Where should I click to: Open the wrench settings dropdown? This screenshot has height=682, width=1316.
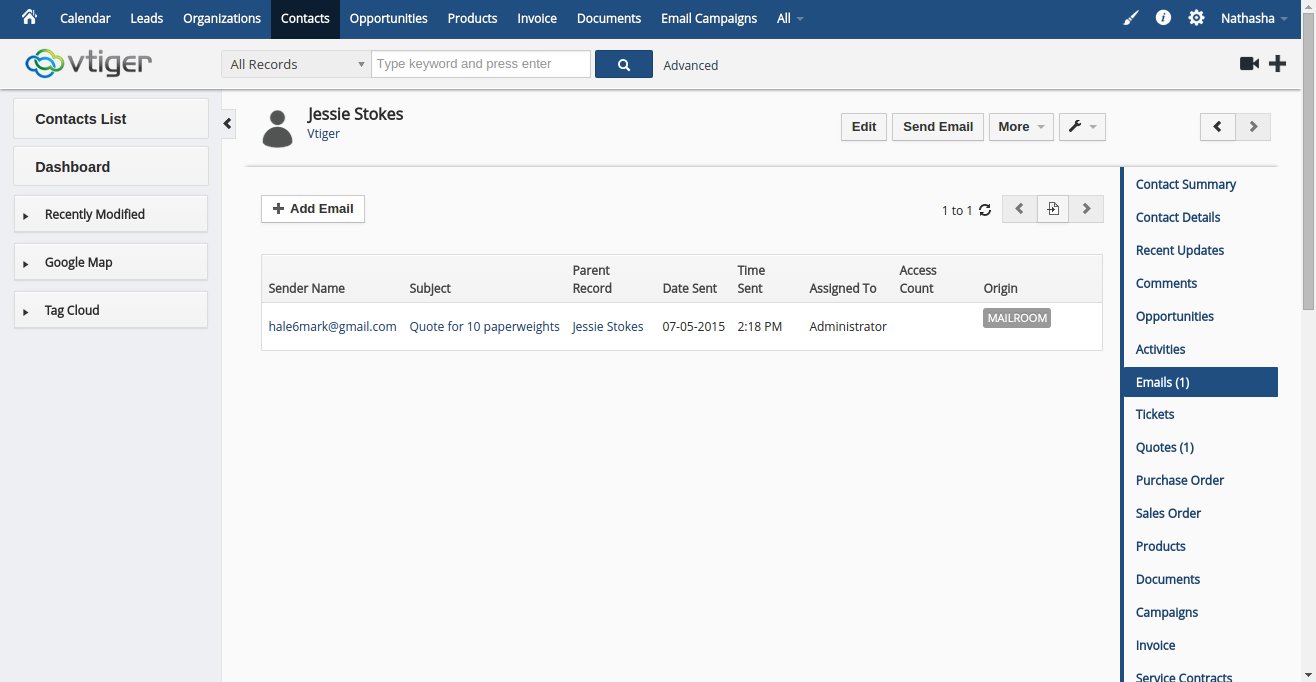pos(1081,127)
